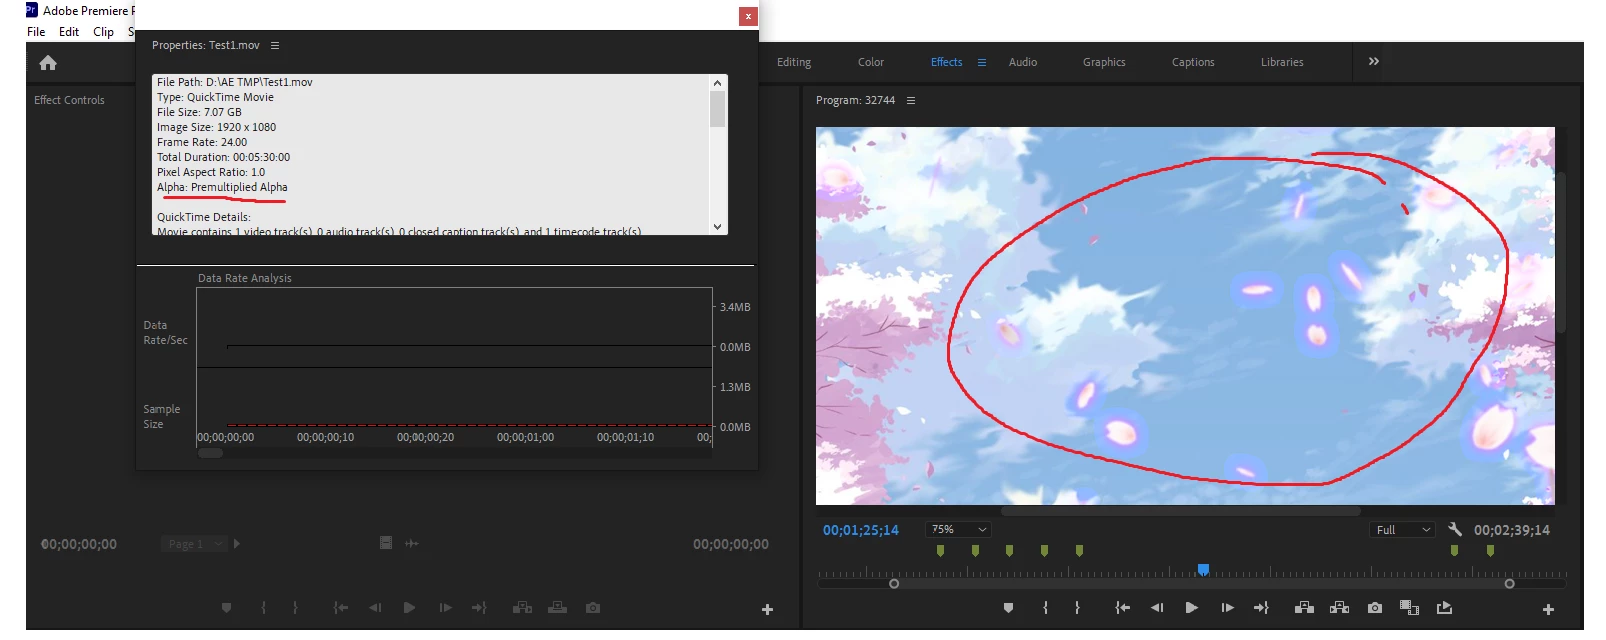
Task: Click Drag Video Only filmstrip icon
Action: tap(385, 542)
